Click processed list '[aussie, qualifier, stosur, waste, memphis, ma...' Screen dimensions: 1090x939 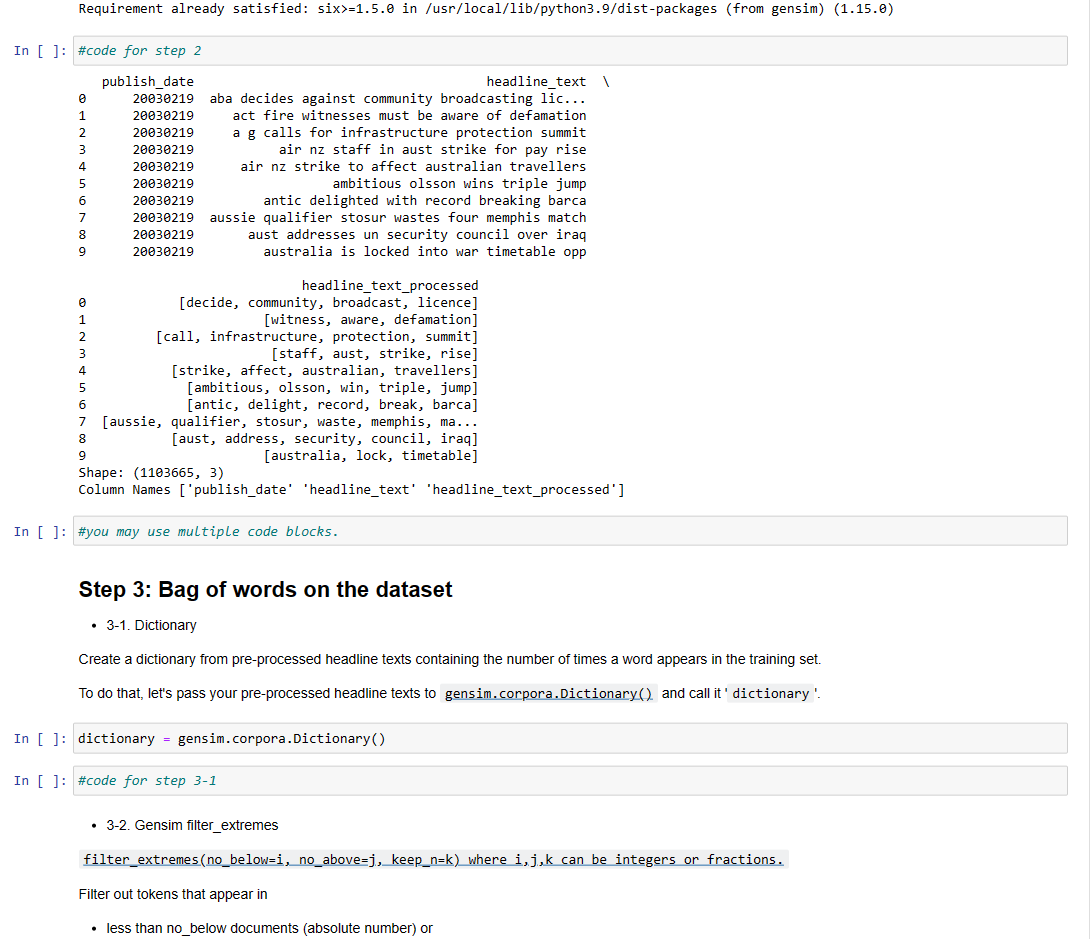[x=290, y=422]
